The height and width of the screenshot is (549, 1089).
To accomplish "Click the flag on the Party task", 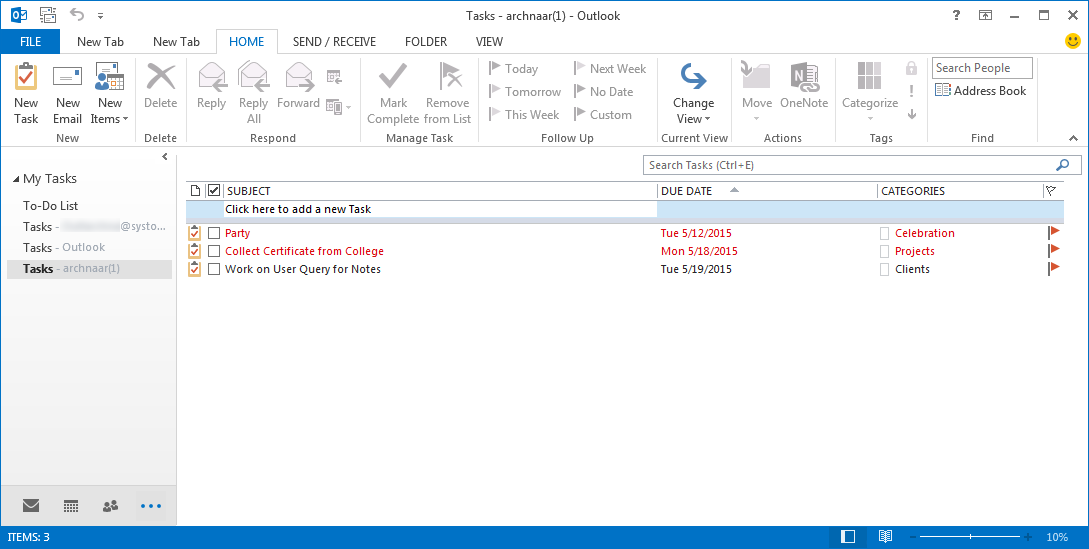I will click(1054, 232).
